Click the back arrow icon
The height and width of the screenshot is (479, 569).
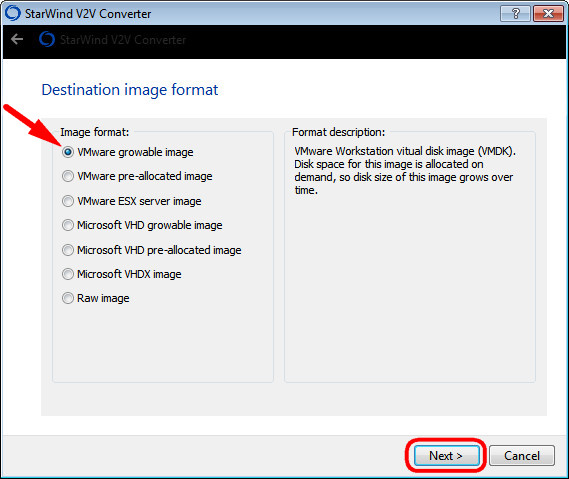[x=17, y=39]
